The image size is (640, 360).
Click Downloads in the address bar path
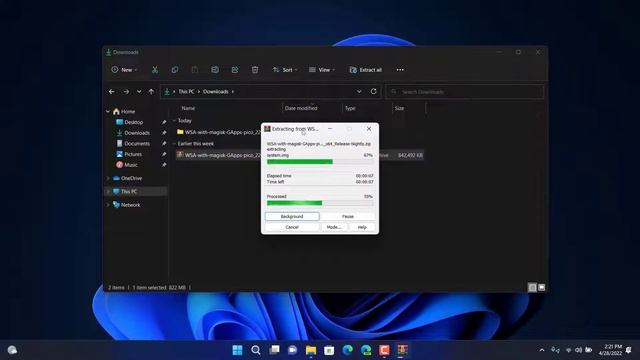216,91
